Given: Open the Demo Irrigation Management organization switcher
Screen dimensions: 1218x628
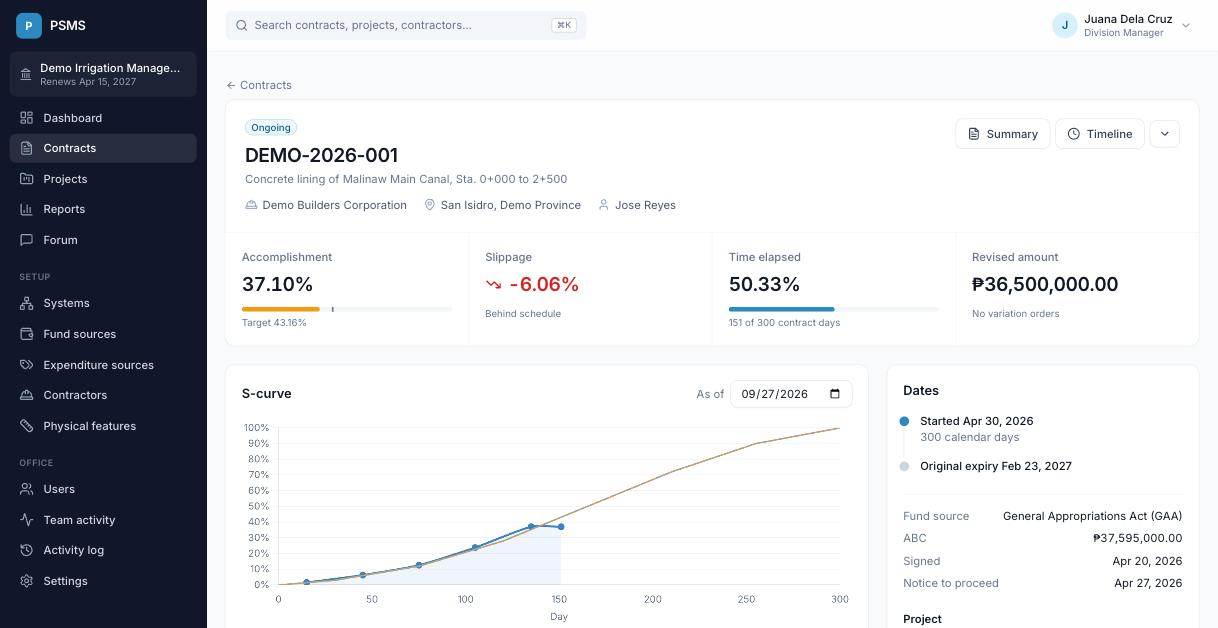Looking at the screenshot, I should pos(103,74).
